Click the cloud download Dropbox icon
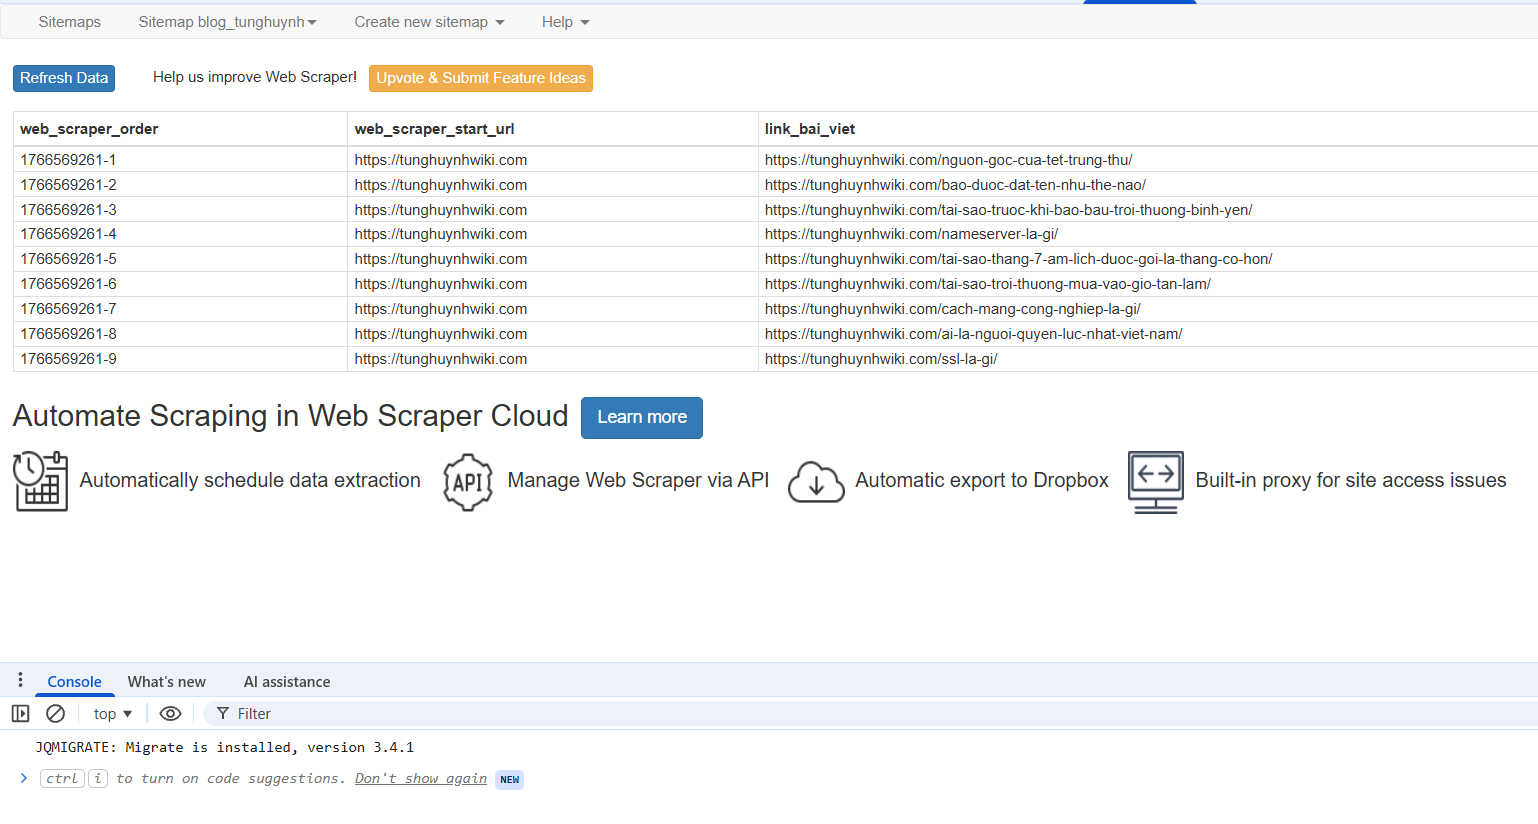The width and height of the screenshot is (1538, 824). 816,482
